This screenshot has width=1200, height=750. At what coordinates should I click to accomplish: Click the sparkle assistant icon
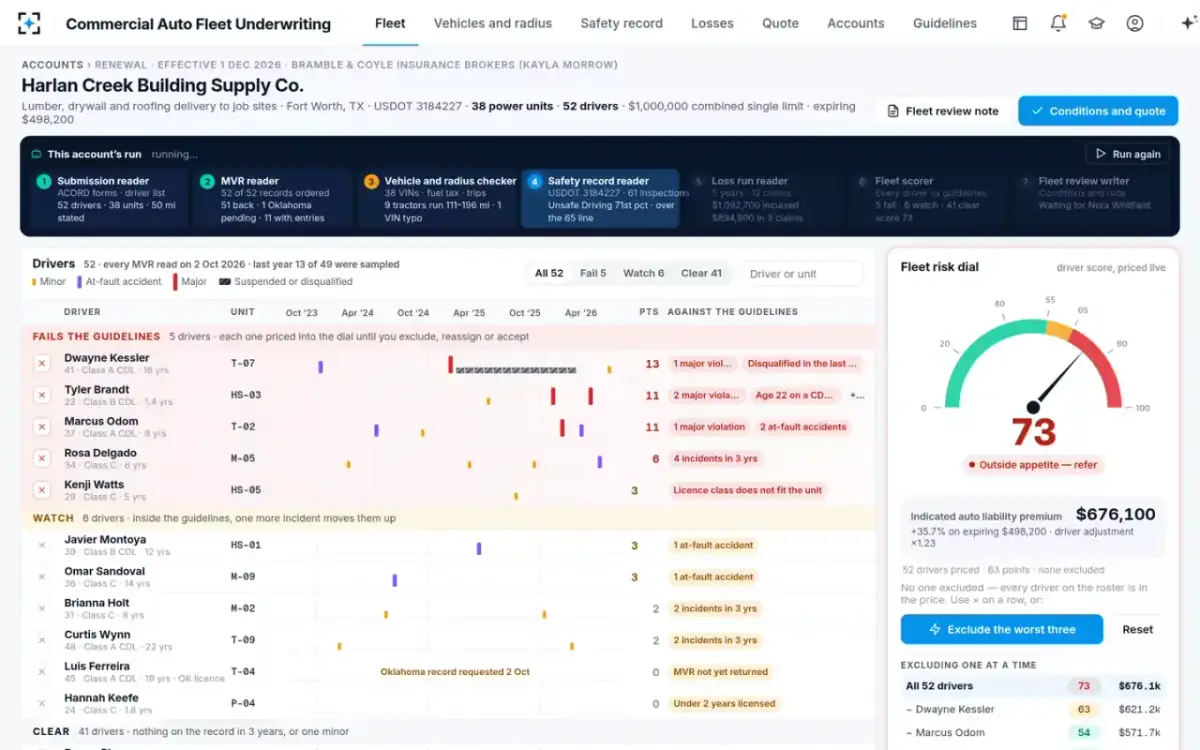pos(1188,23)
